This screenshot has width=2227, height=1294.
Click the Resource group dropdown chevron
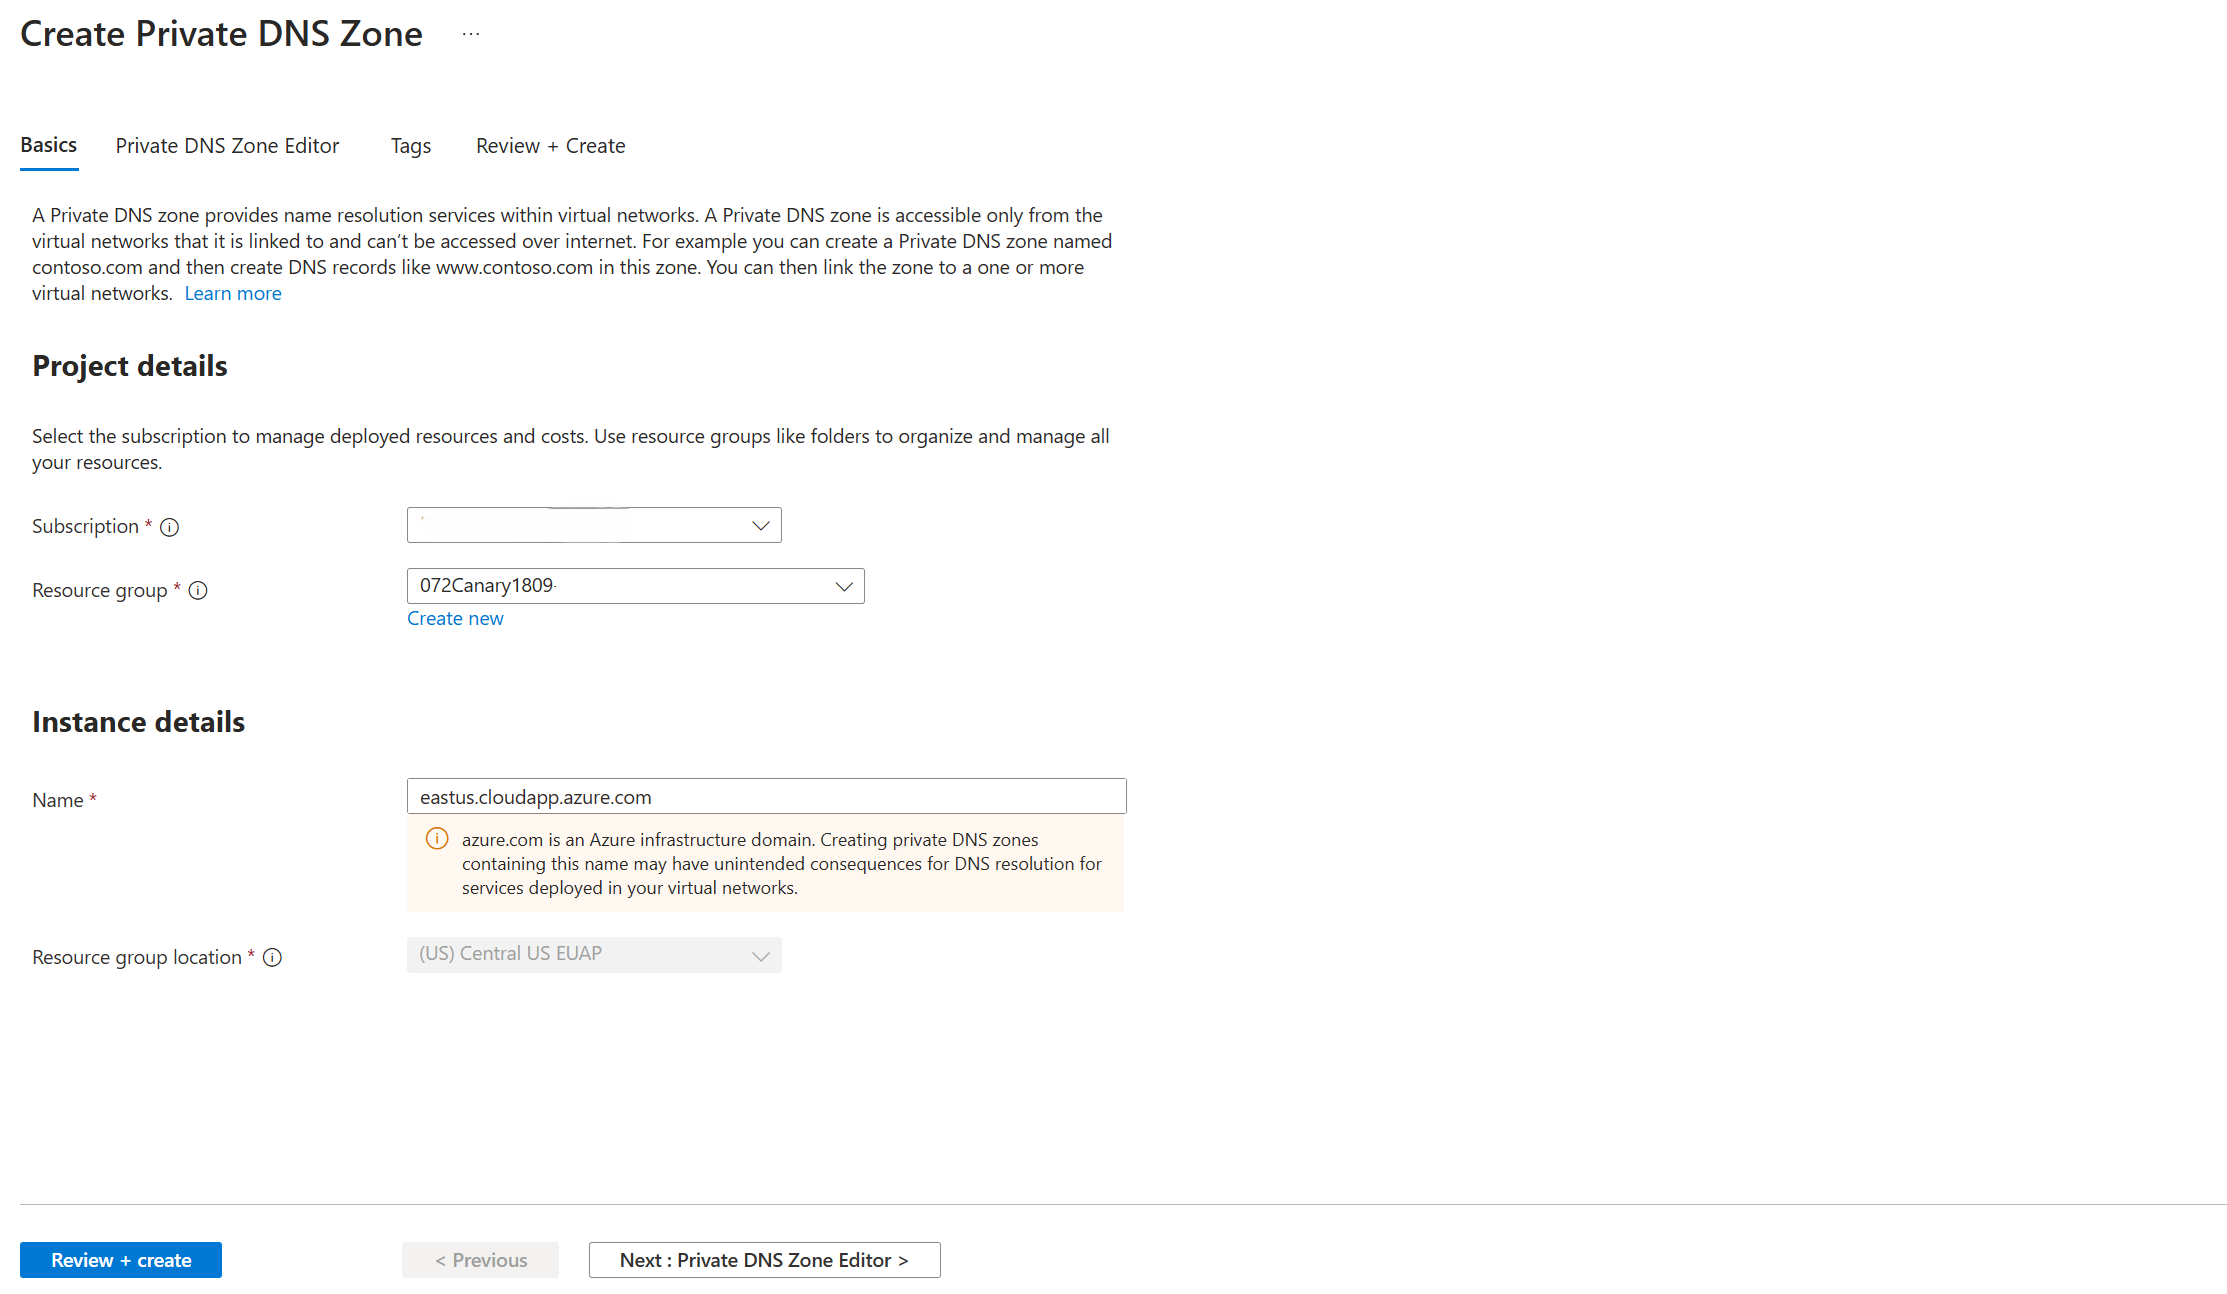844,586
